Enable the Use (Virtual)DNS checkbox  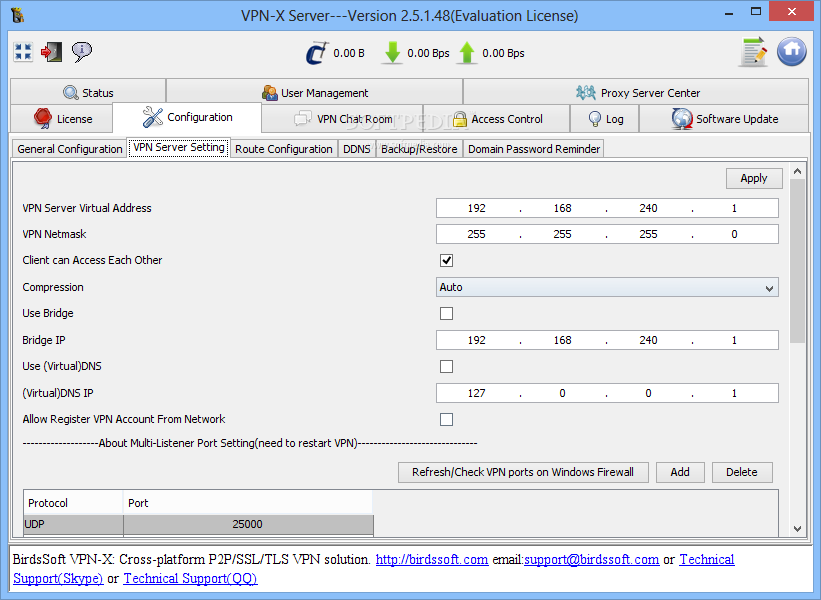tap(447, 366)
